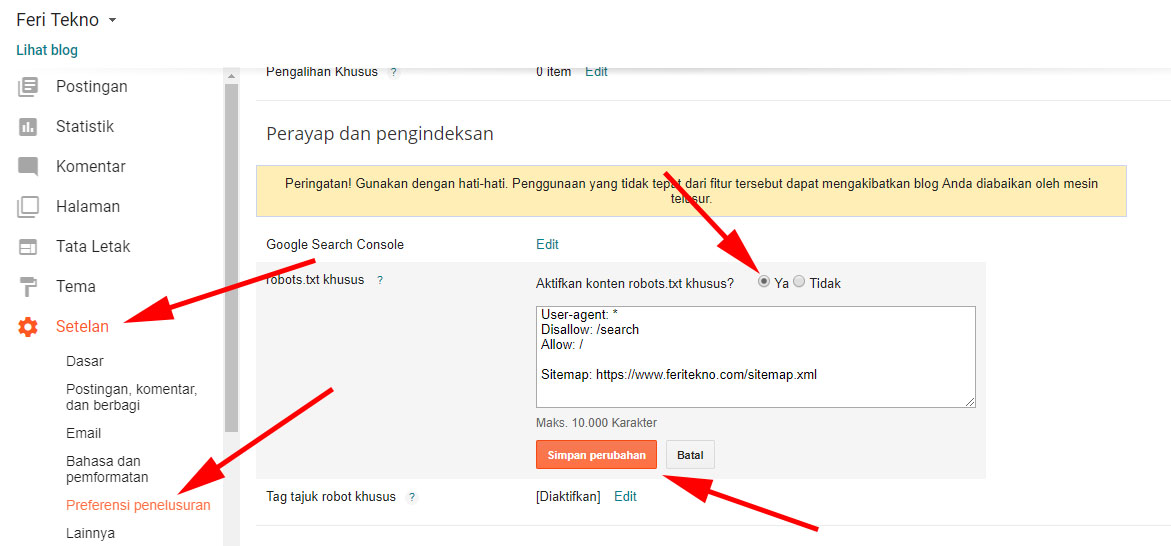
Task: Click the 'Perayap dan pengindeksan' heading
Action: coord(380,134)
